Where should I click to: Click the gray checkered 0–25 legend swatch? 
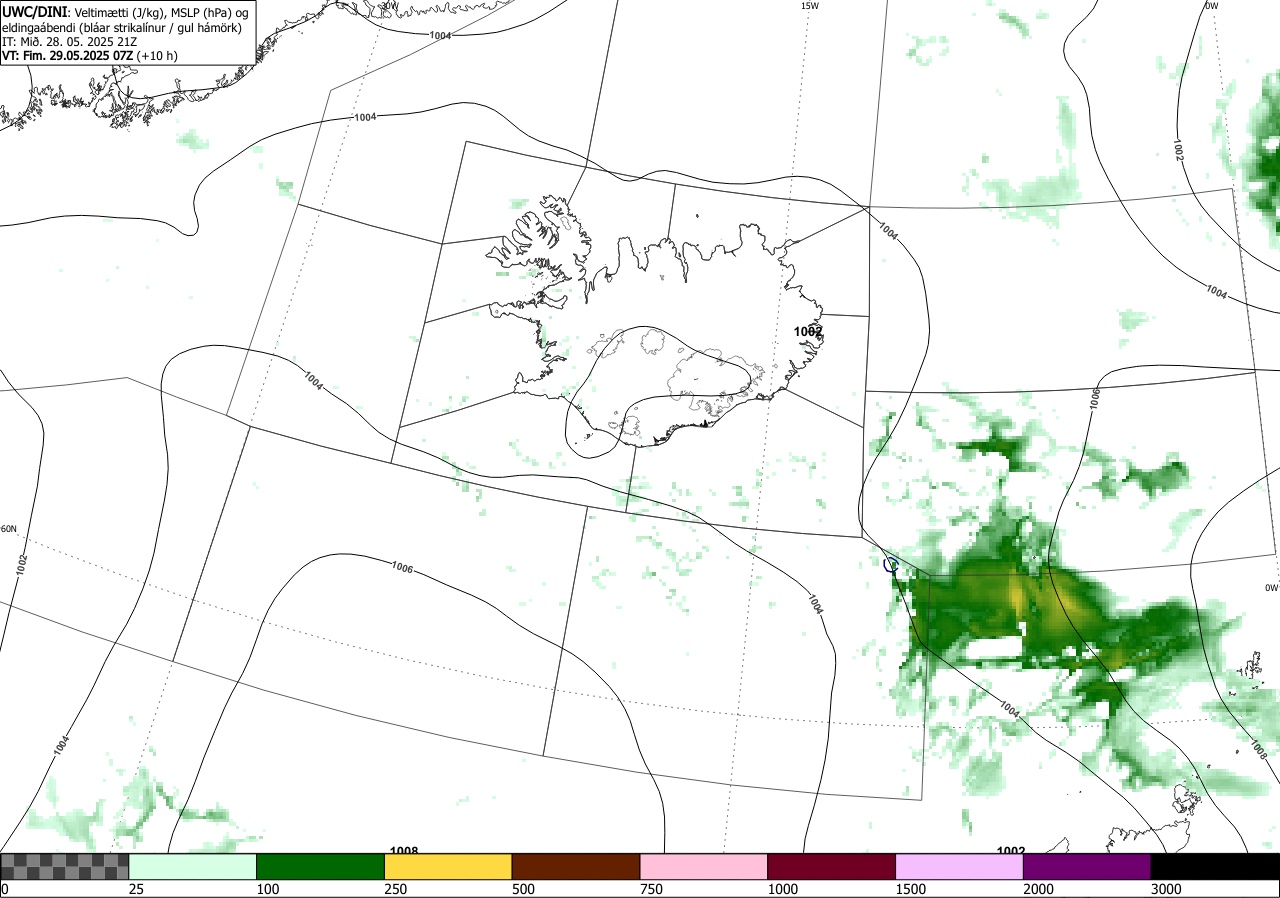coord(65,866)
